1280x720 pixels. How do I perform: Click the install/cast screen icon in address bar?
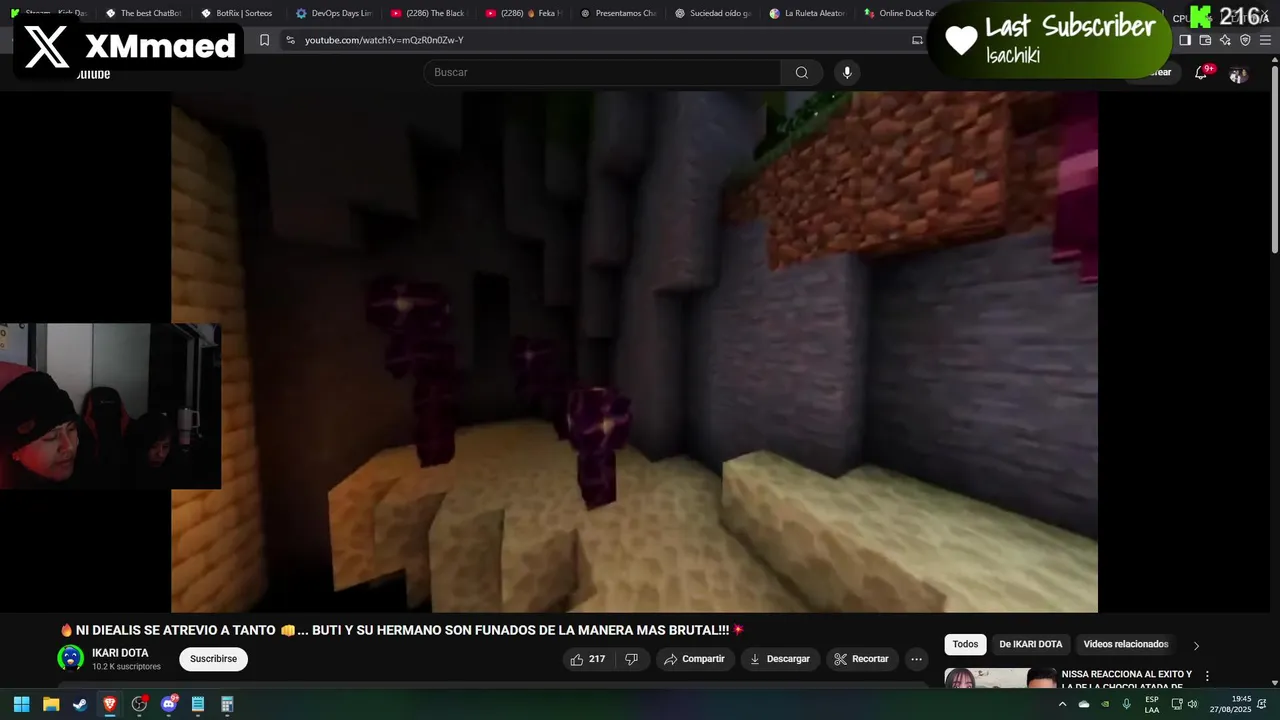coord(917,40)
